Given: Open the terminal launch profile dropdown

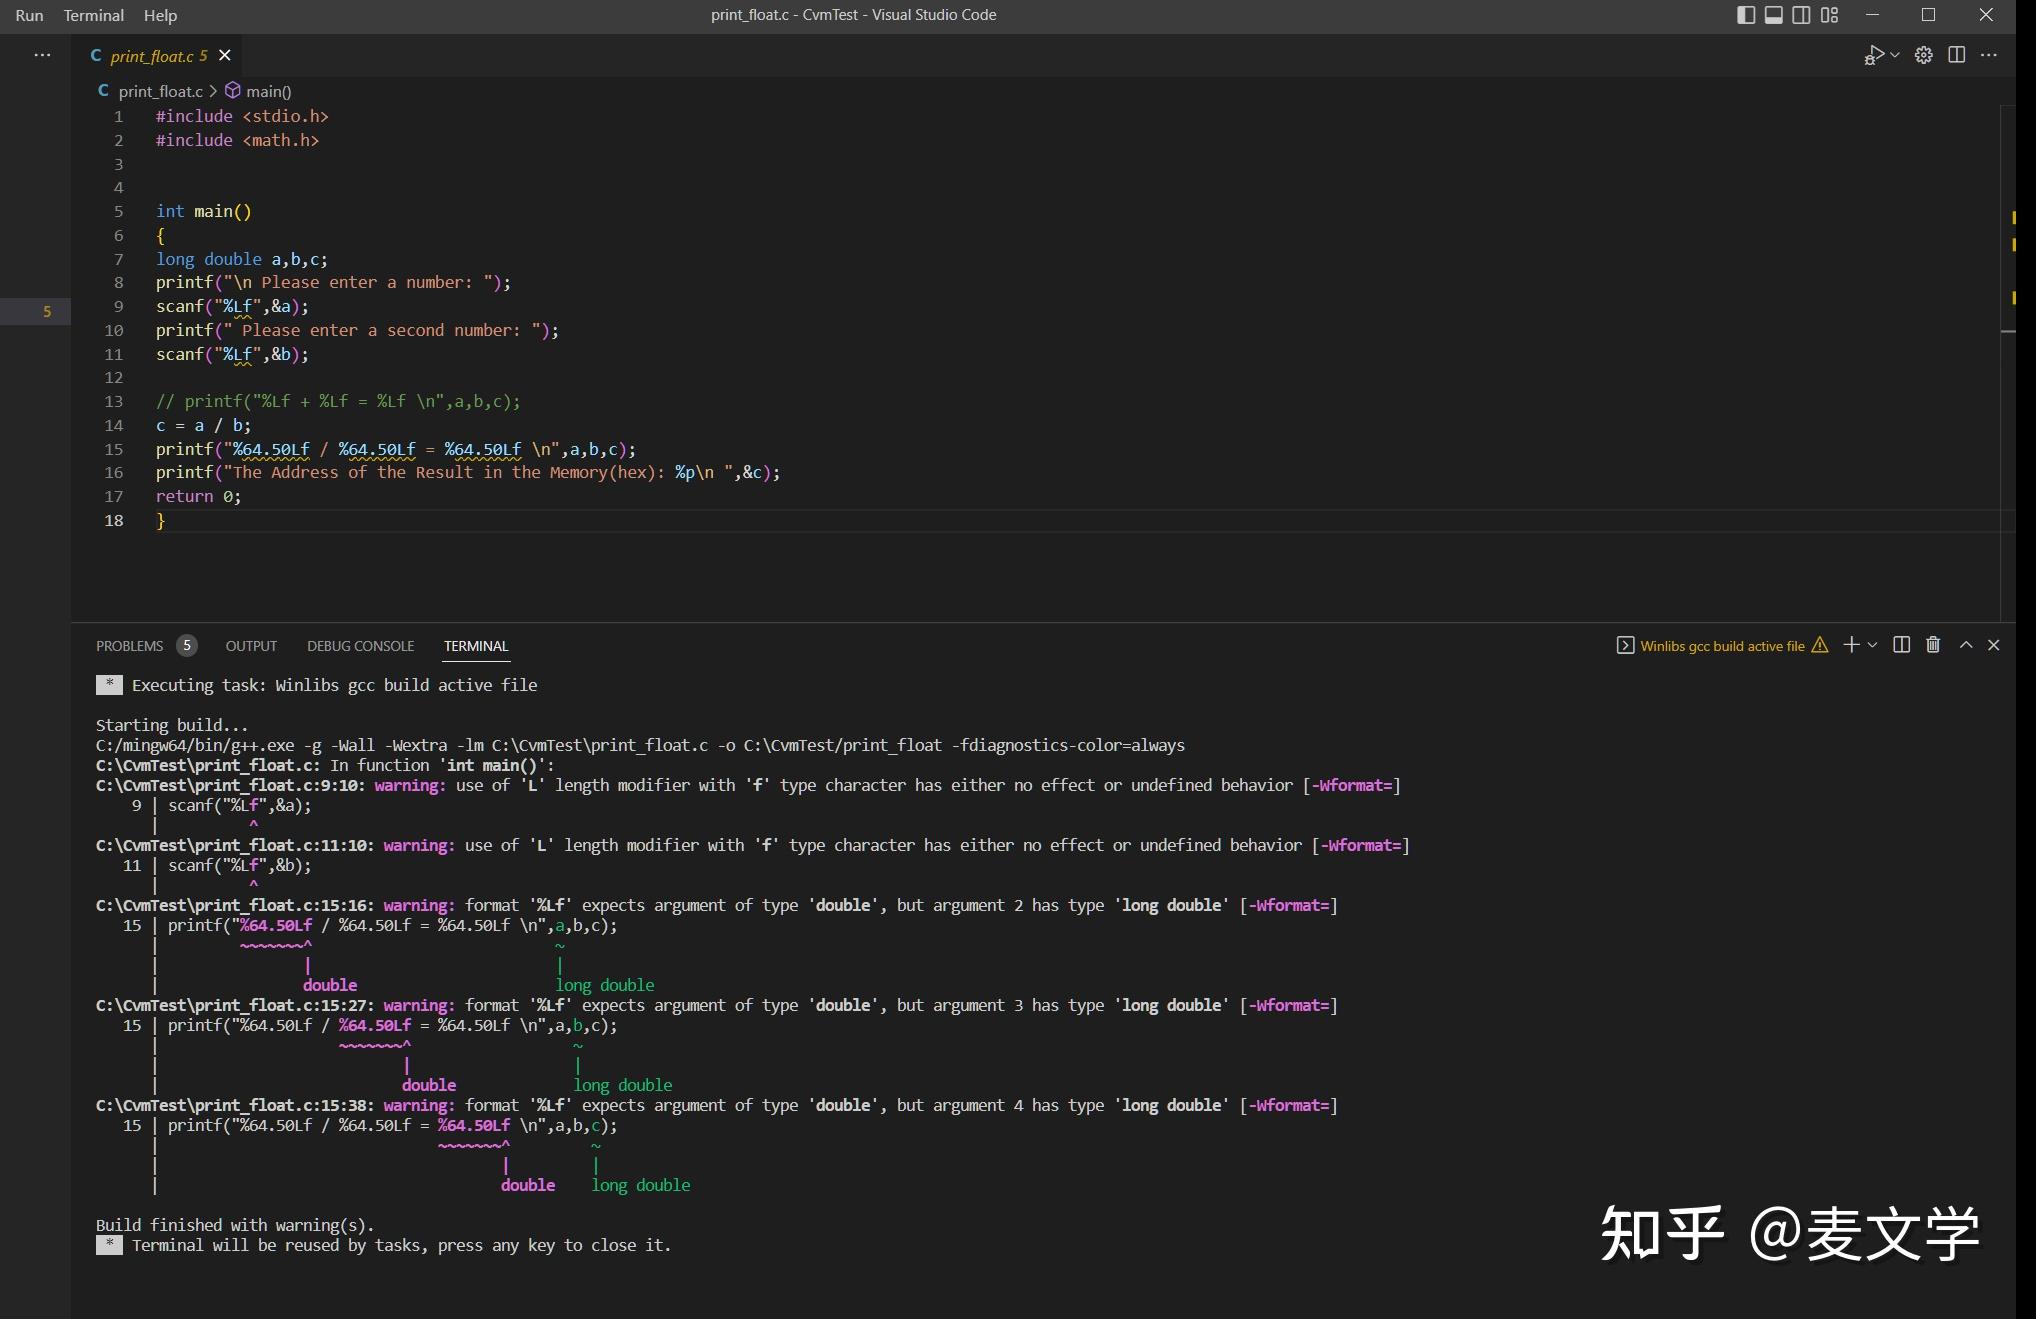Looking at the screenshot, I should pyautogui.click(x=1874, y=645).
